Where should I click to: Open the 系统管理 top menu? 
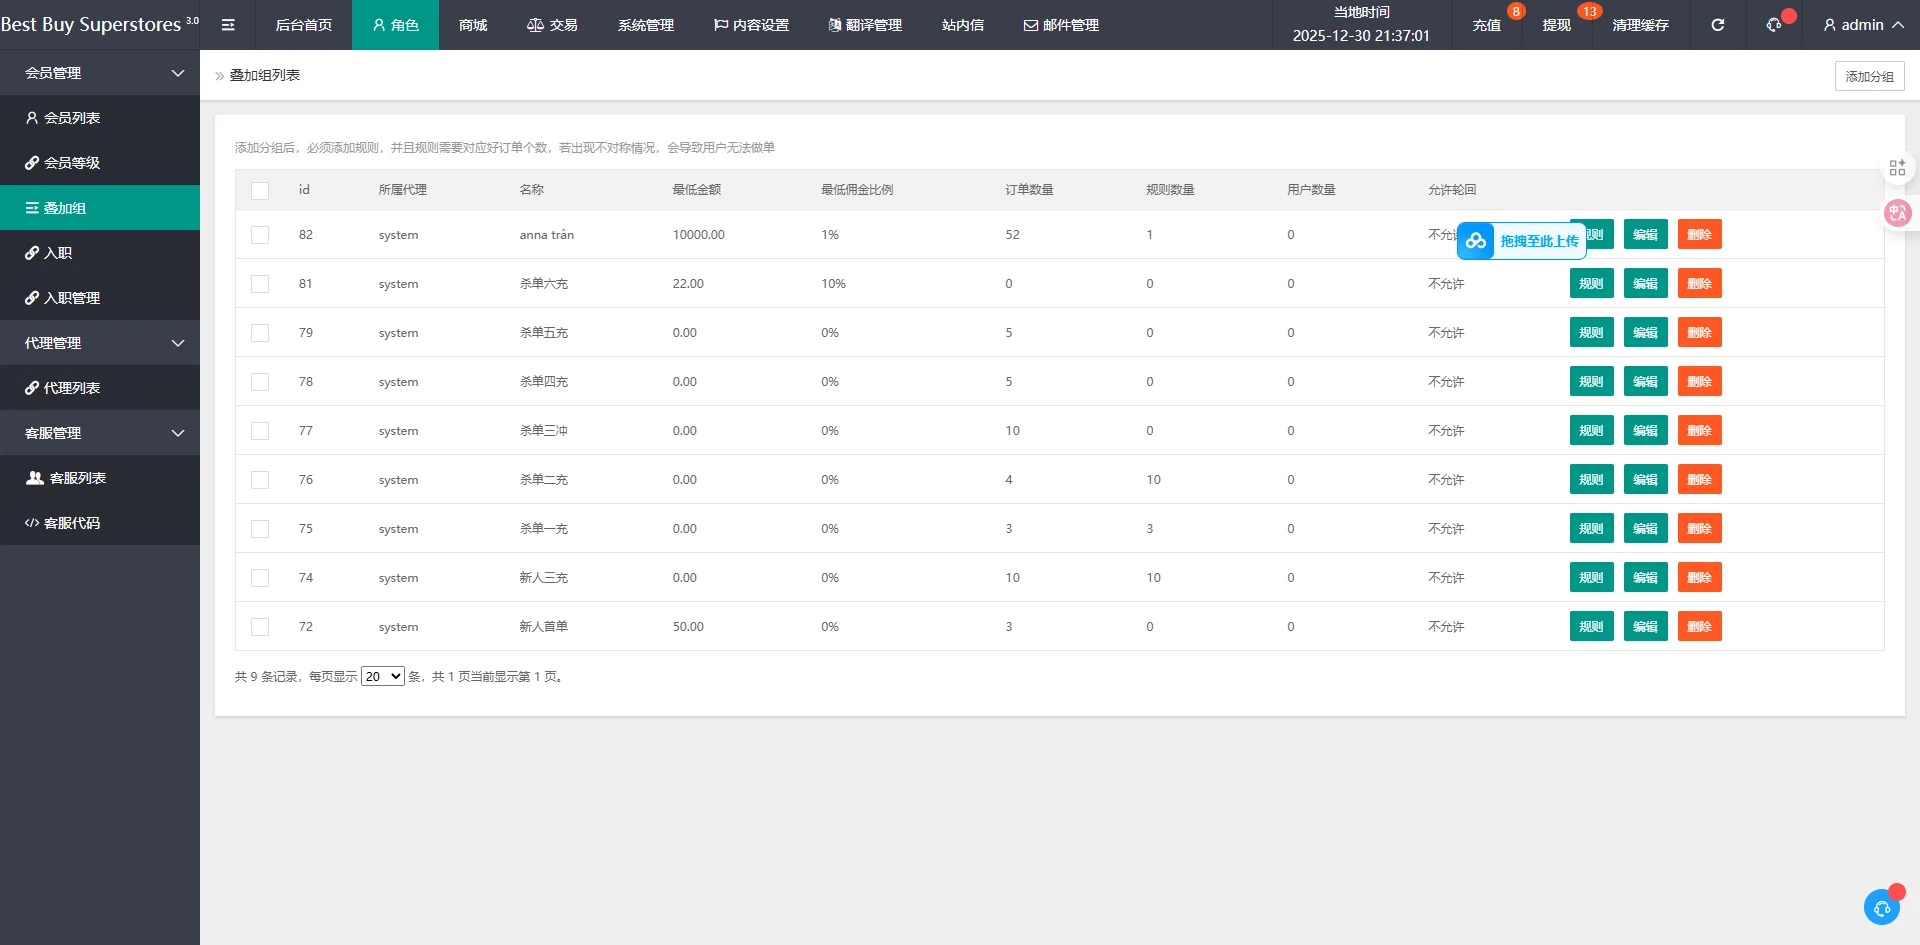pos(645,25)
